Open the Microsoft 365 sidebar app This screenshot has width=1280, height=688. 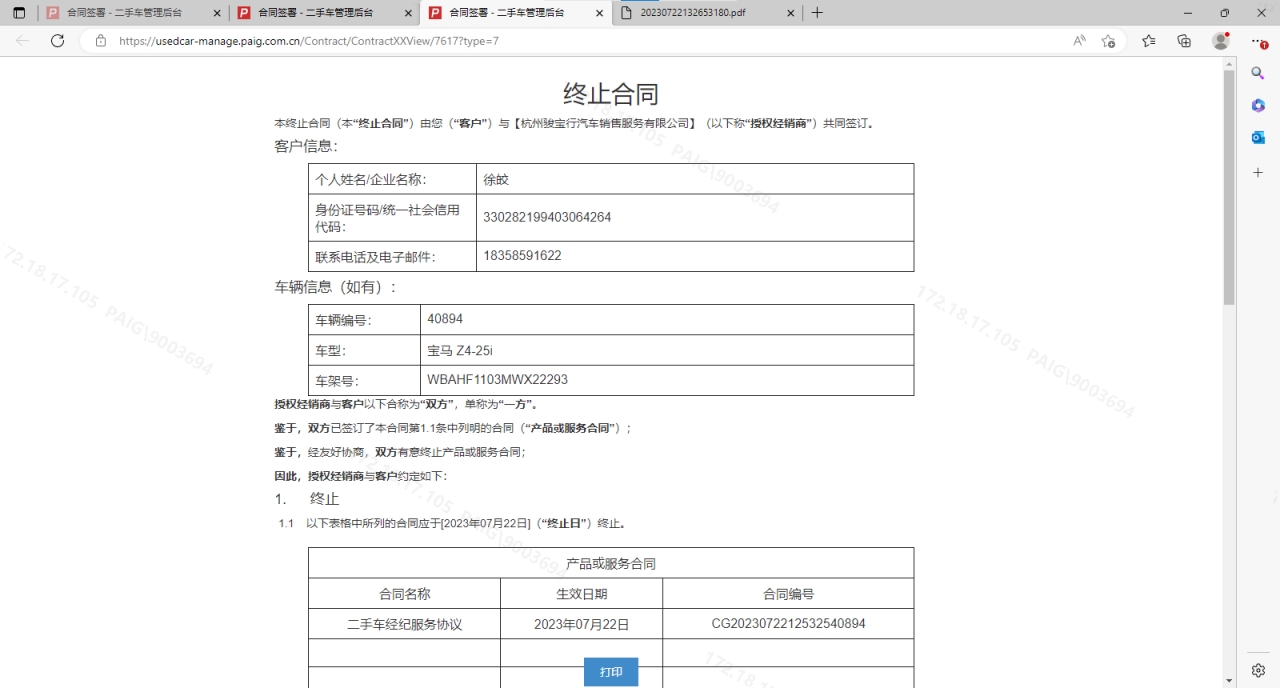click(1258, 105)
